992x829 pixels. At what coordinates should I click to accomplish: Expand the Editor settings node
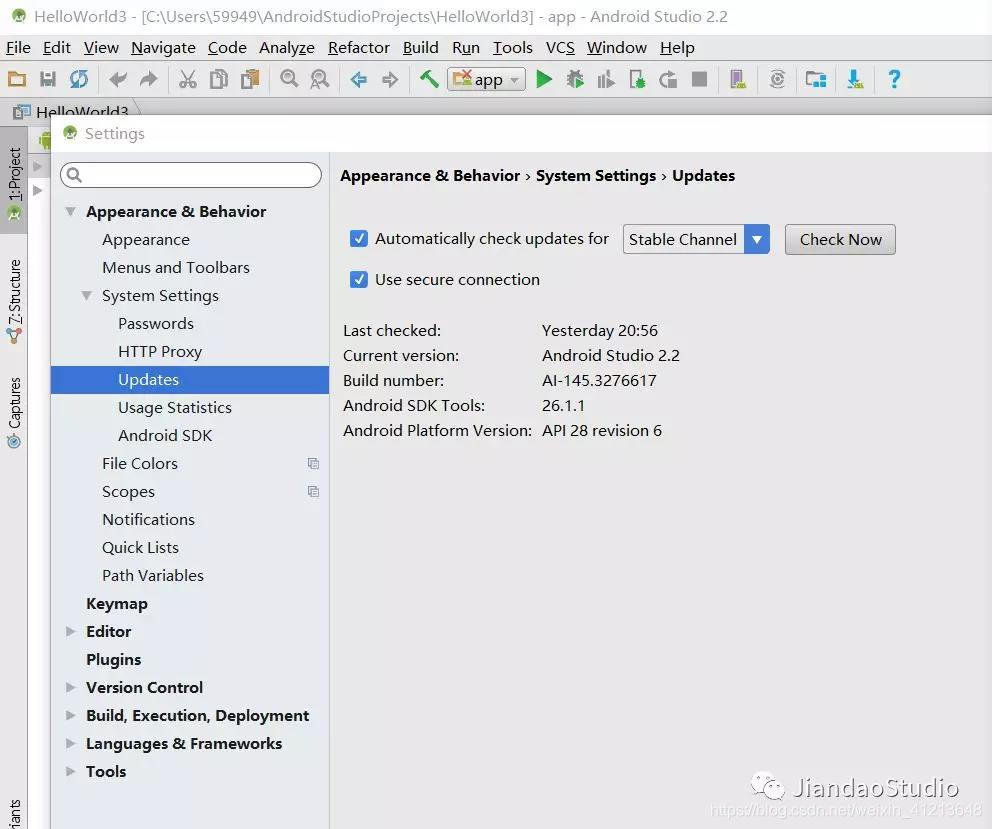71,632
